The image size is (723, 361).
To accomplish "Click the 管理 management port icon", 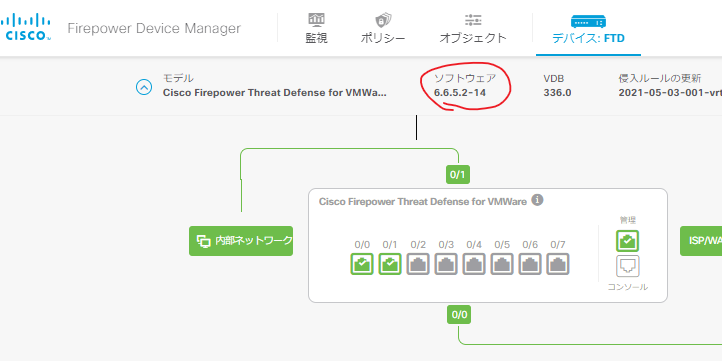I will click(628, 241).
